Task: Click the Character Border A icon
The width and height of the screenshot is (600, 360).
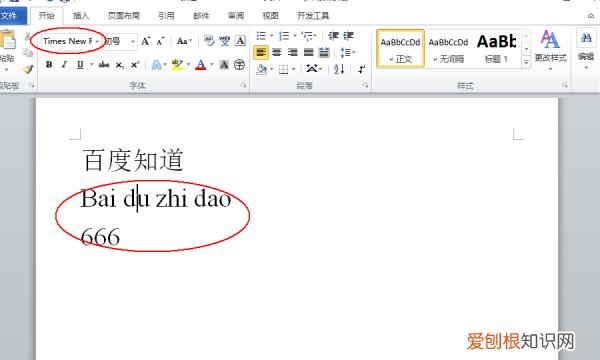Action: pyautogui.click(x=240, y=41)
